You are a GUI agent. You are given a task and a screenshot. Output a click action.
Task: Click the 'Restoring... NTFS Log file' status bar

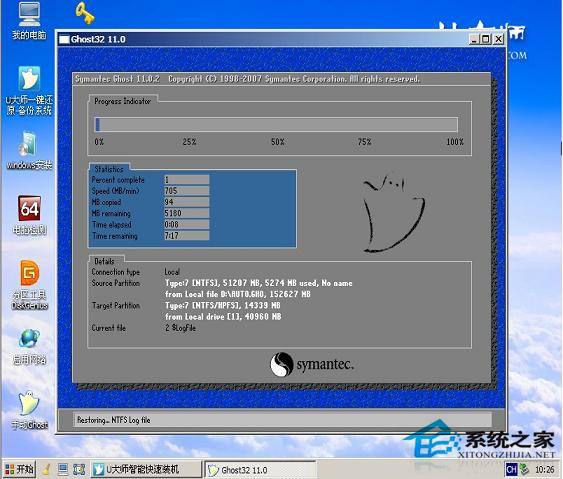pyautogui.click(x=283, y=420)
